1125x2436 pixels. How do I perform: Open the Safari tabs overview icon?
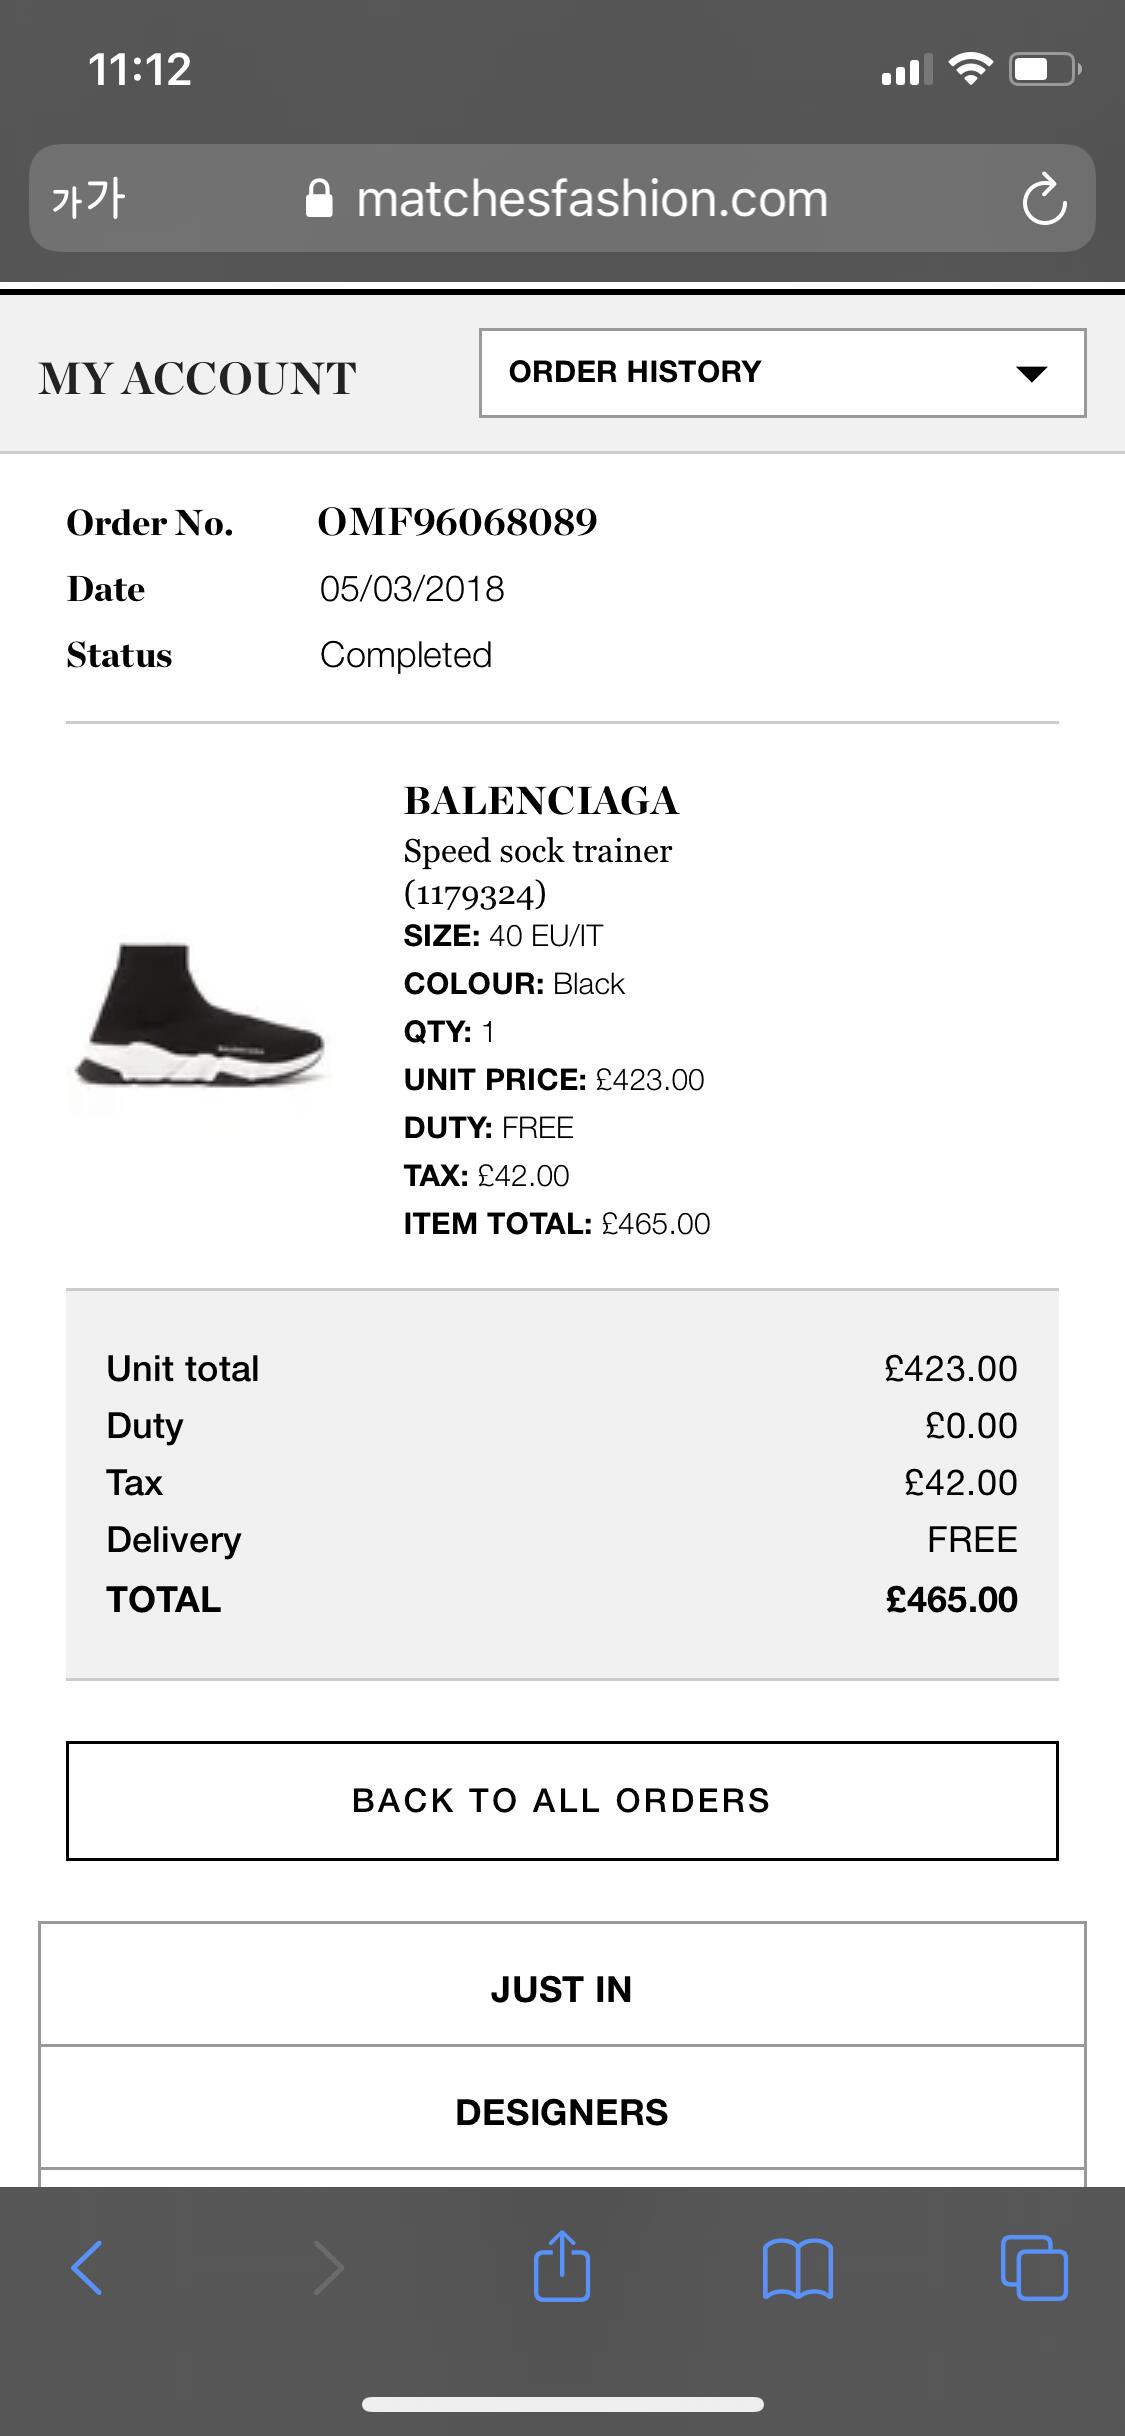[1034, 2267]
